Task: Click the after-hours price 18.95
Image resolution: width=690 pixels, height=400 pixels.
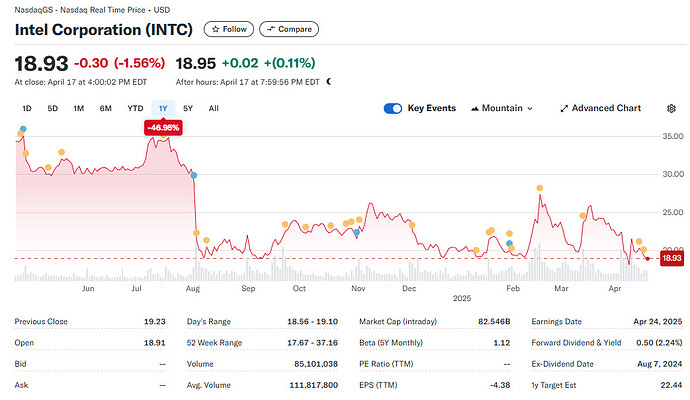Action: coord(195,63)
